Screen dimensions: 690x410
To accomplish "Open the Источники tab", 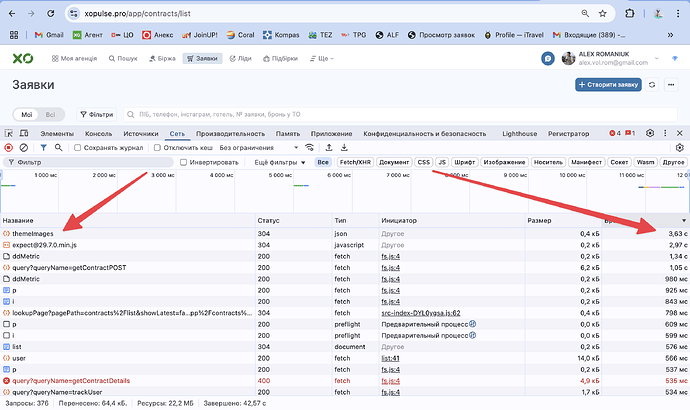I will tap(141, 134).
